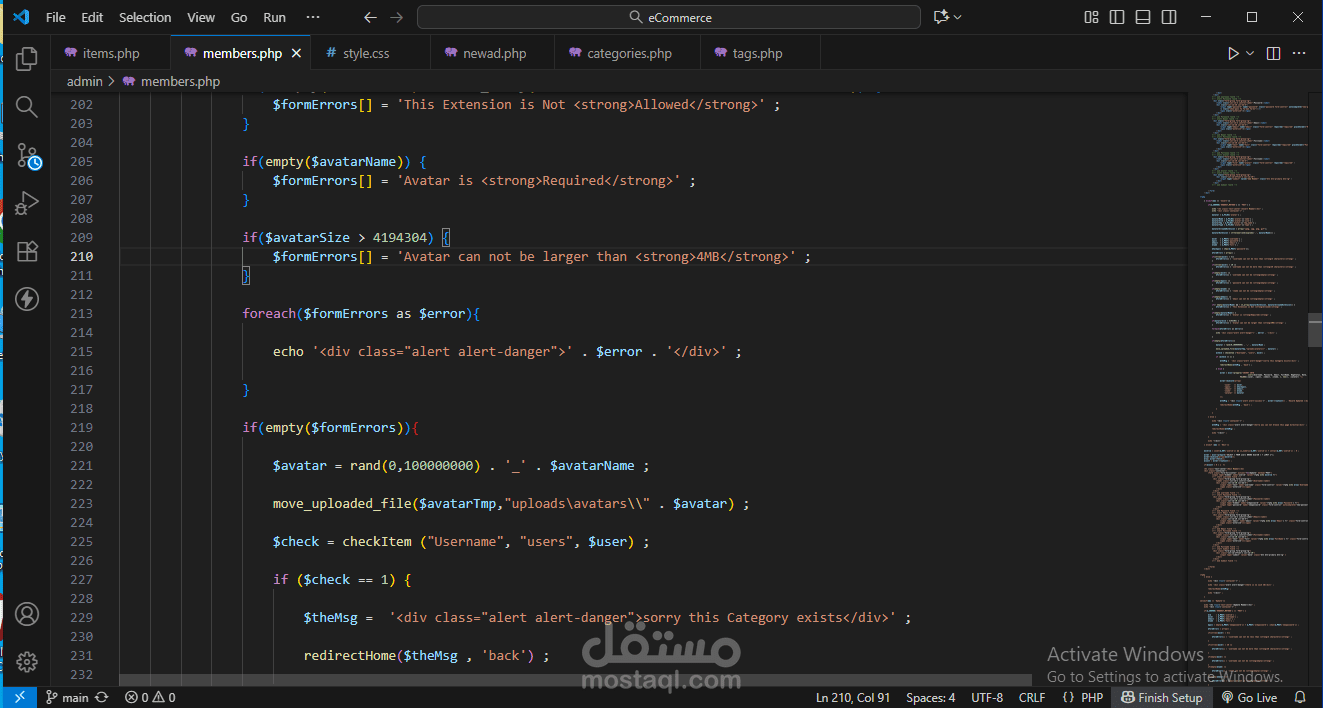Click the eCommerce command center search box
This screenshot has height=708, width=1323.
click(x=669, y=17)
